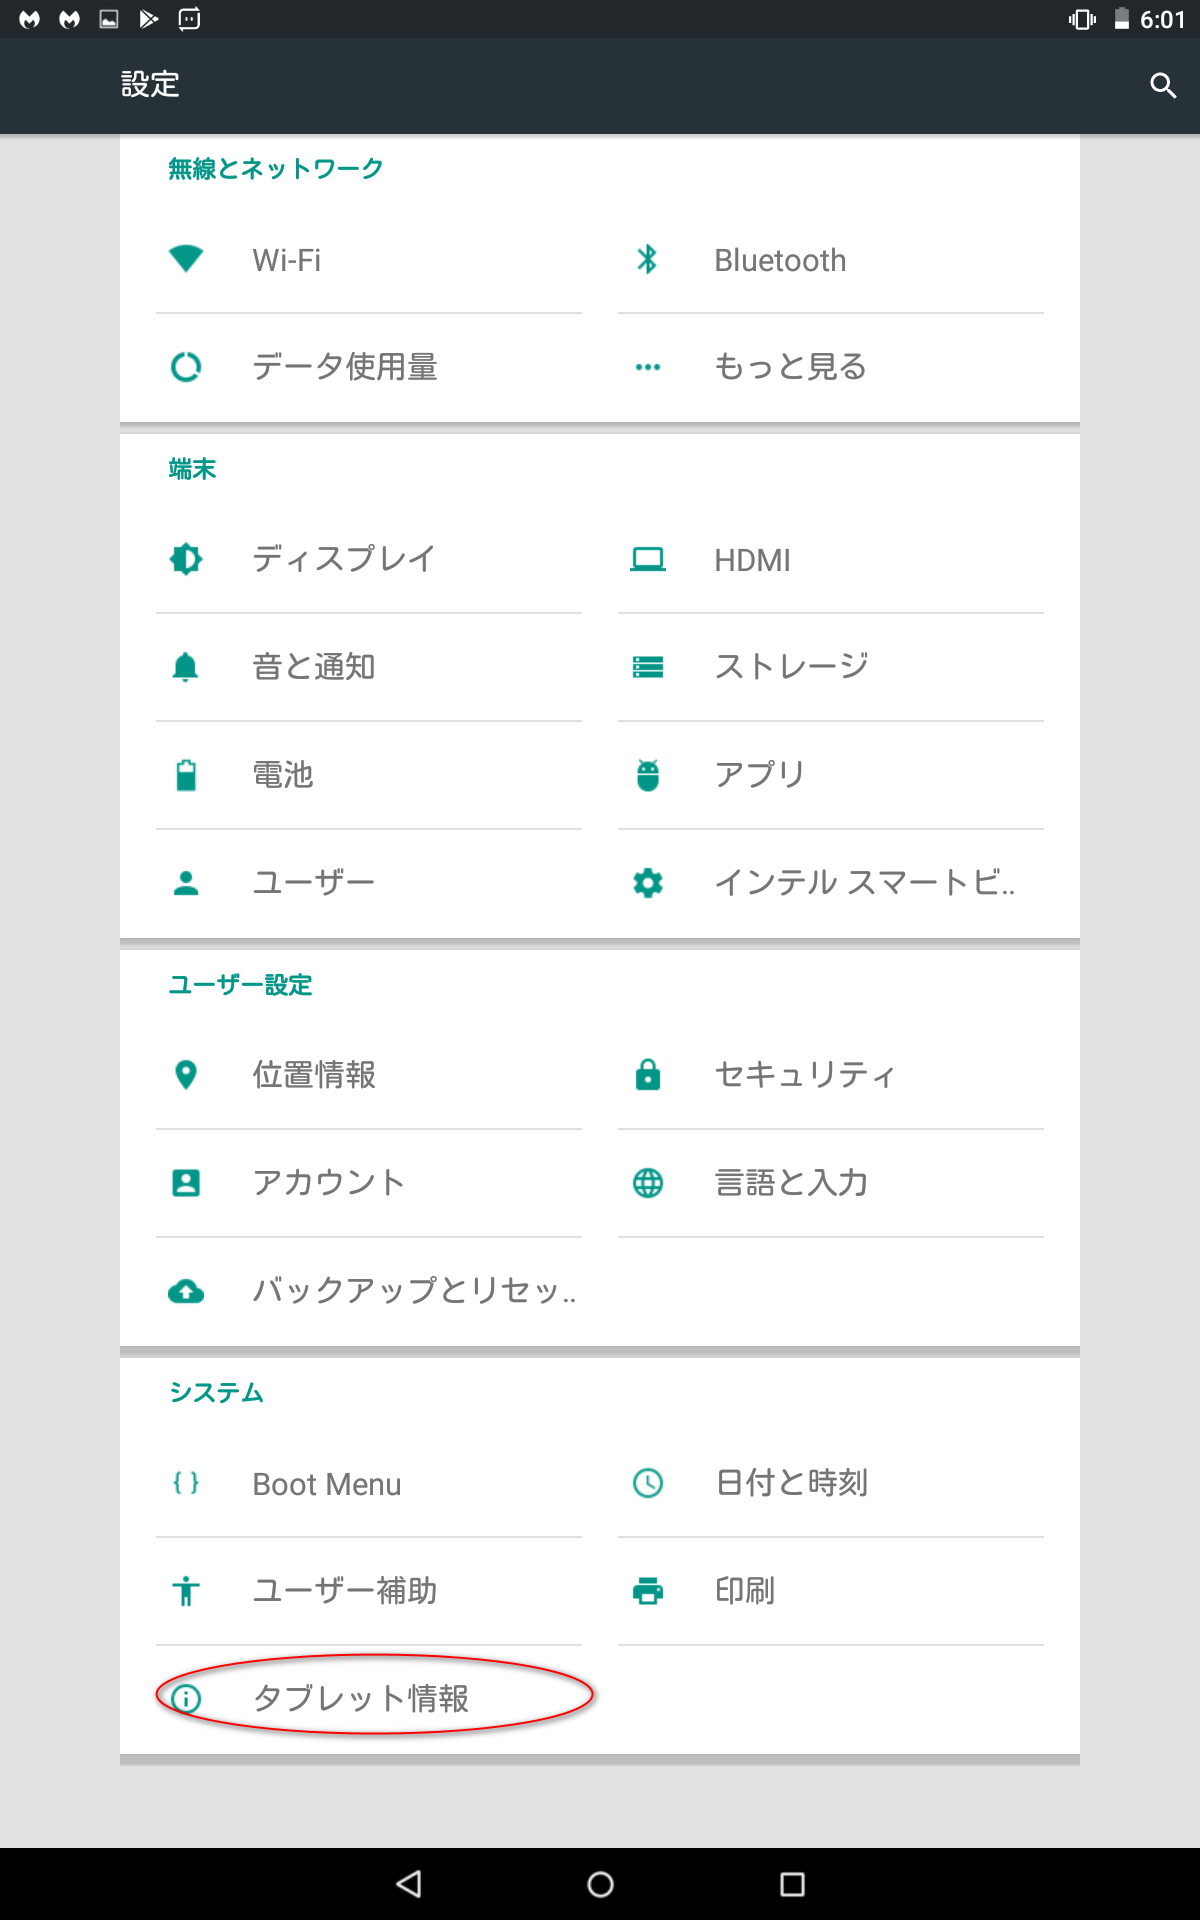Open タブレット情報 about page
The width and height of the screenshot is (1200, 1920).
pos(360,1698)
